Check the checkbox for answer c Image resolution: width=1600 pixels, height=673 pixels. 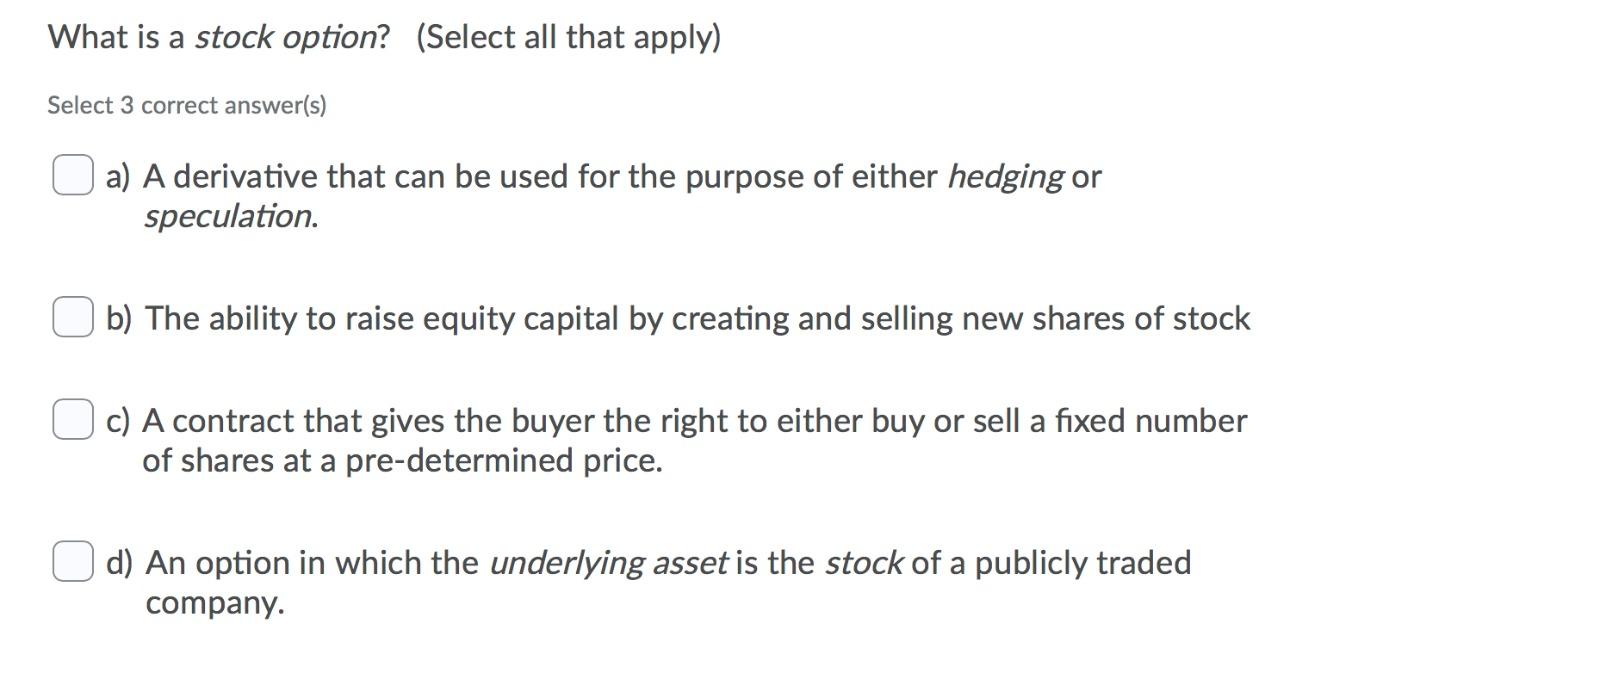(x=71, y=421)
